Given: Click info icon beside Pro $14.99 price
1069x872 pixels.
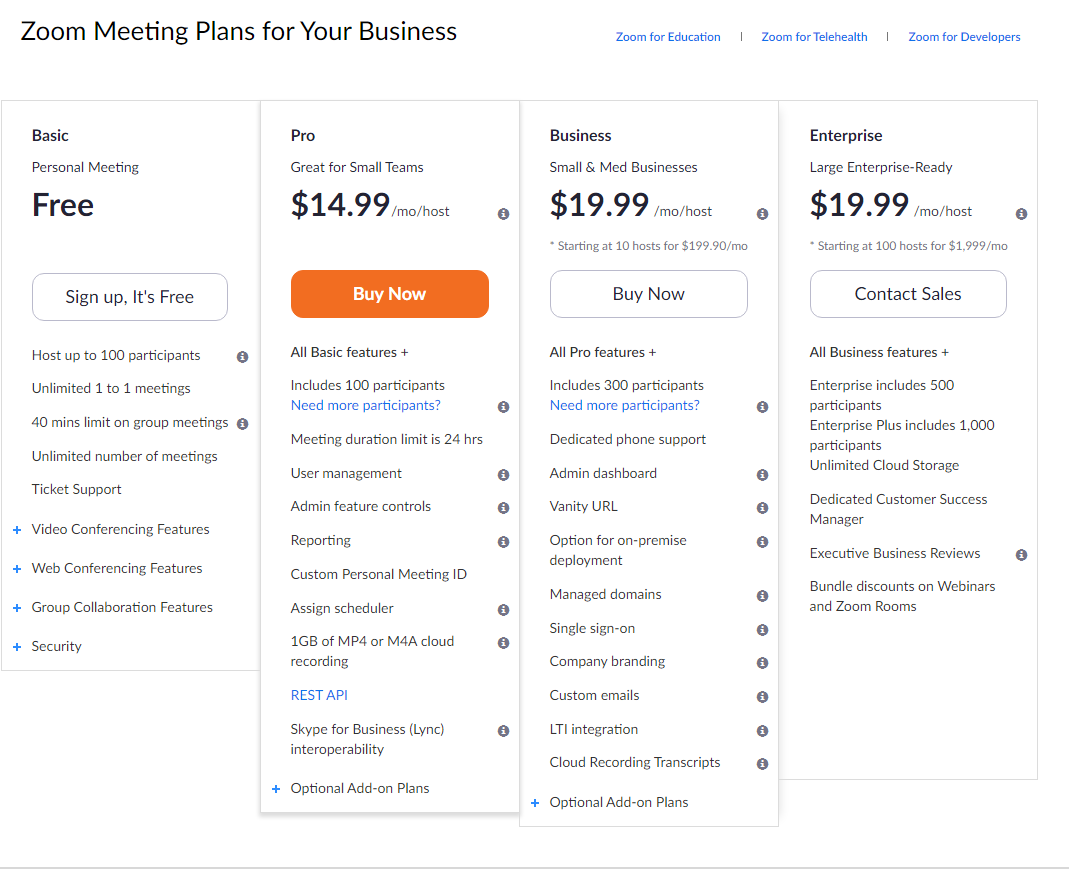Looking at the screenshot, I should click(503, 214).
